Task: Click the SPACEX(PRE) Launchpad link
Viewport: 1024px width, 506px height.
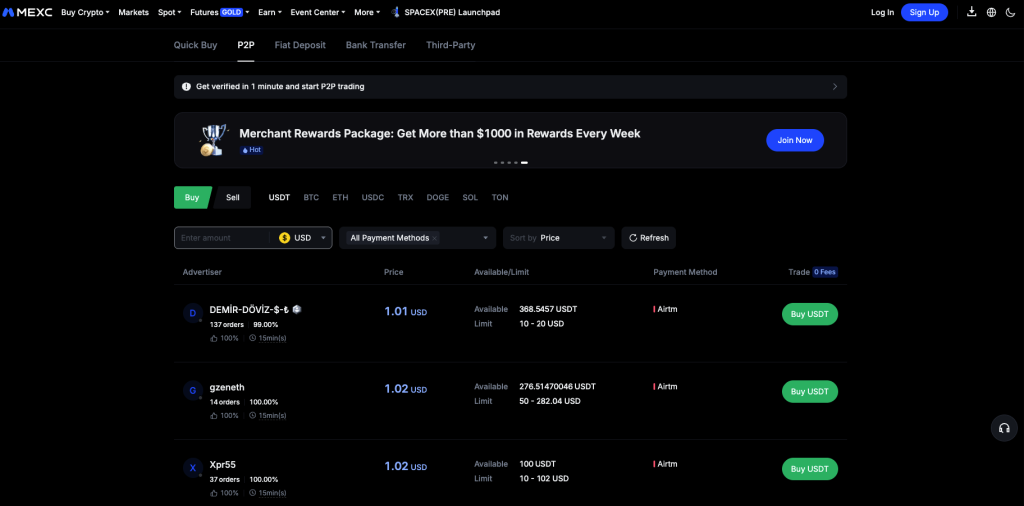Action: click(453, 12)
